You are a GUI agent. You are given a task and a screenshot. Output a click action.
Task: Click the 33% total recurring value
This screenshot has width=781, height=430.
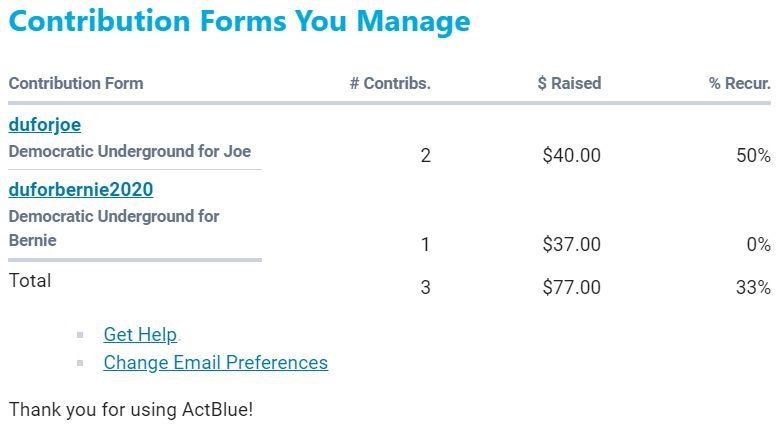[753, 288]
